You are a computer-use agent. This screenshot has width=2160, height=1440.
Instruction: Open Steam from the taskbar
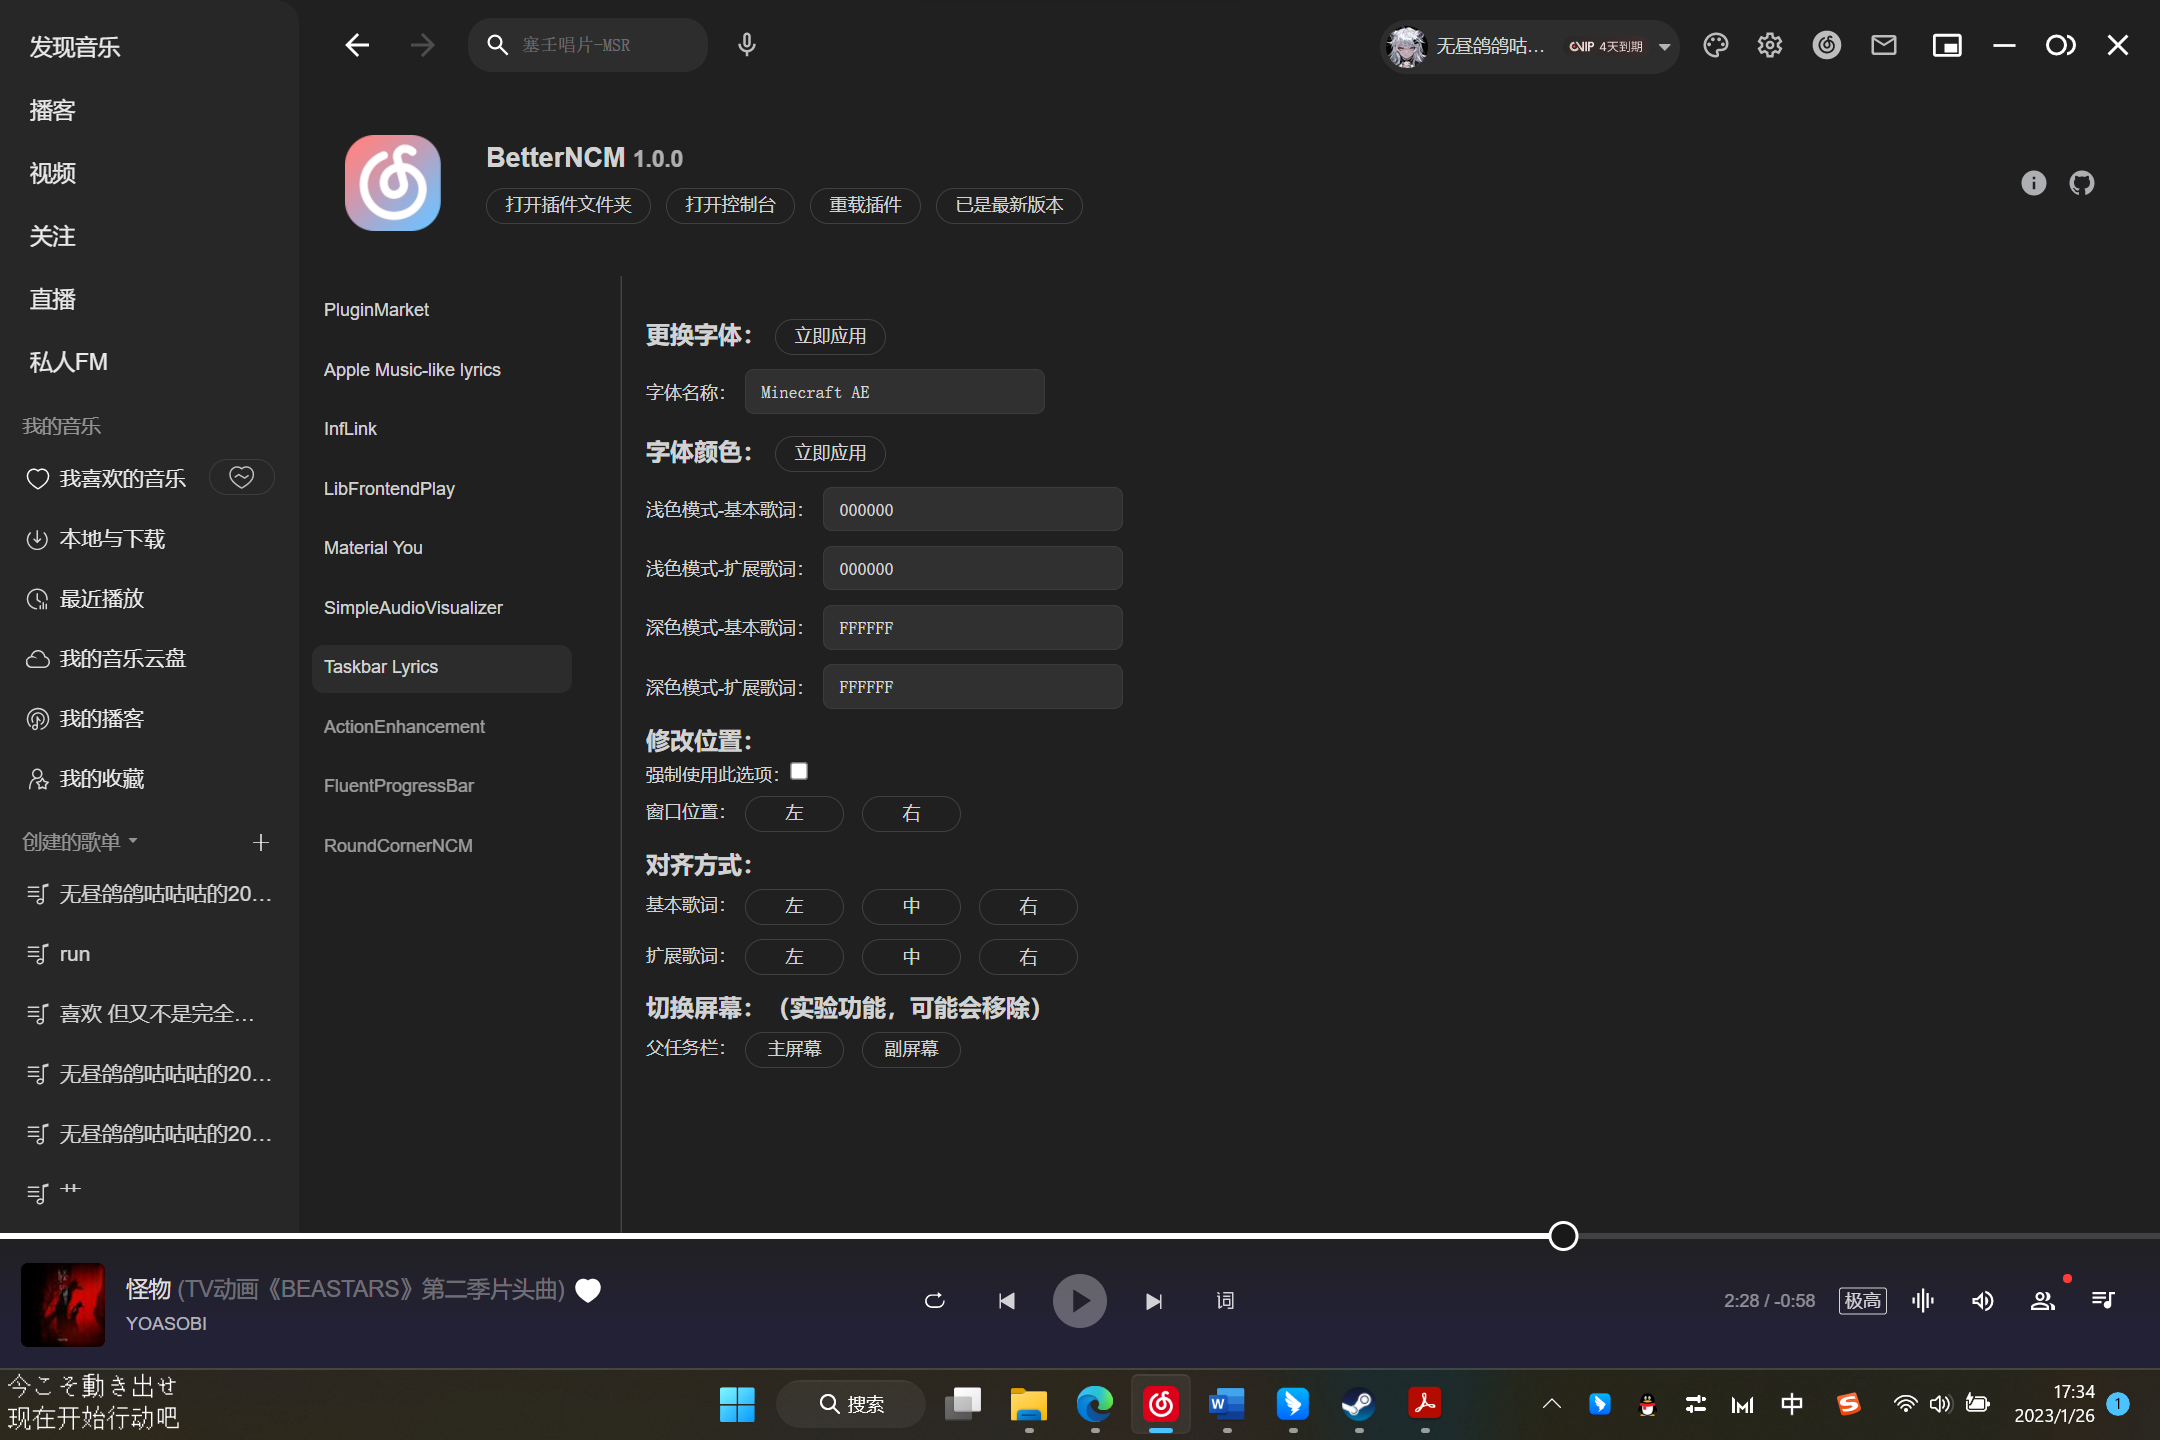[x=1357, y=1404]
